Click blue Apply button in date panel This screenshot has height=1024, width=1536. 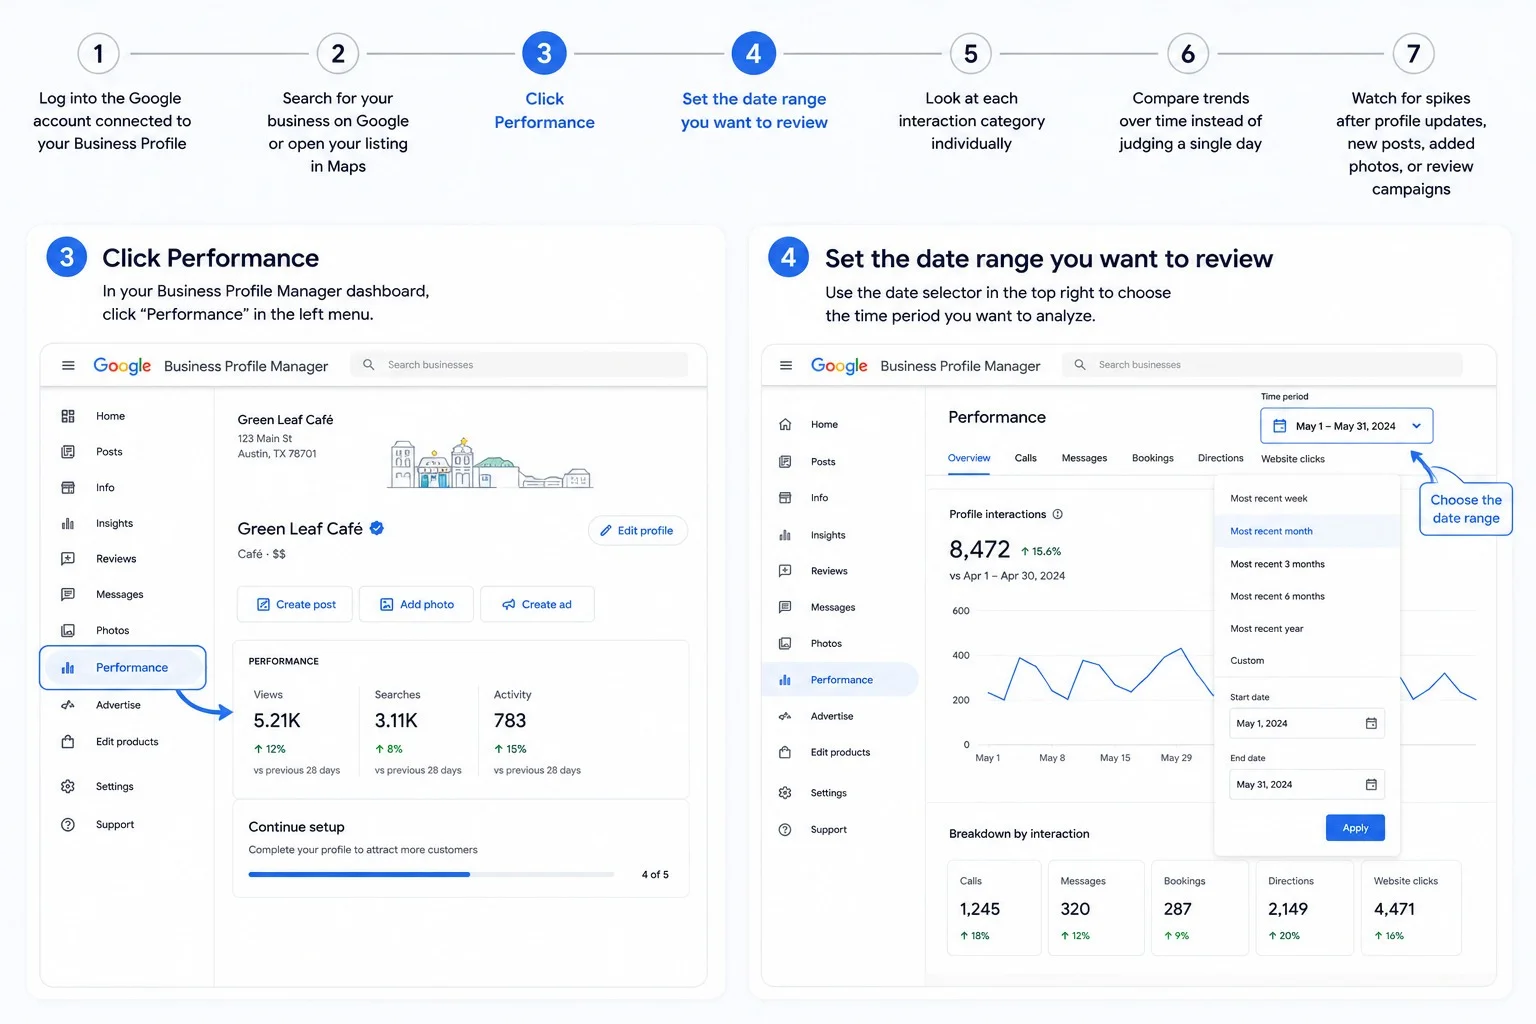(1355, 828)
